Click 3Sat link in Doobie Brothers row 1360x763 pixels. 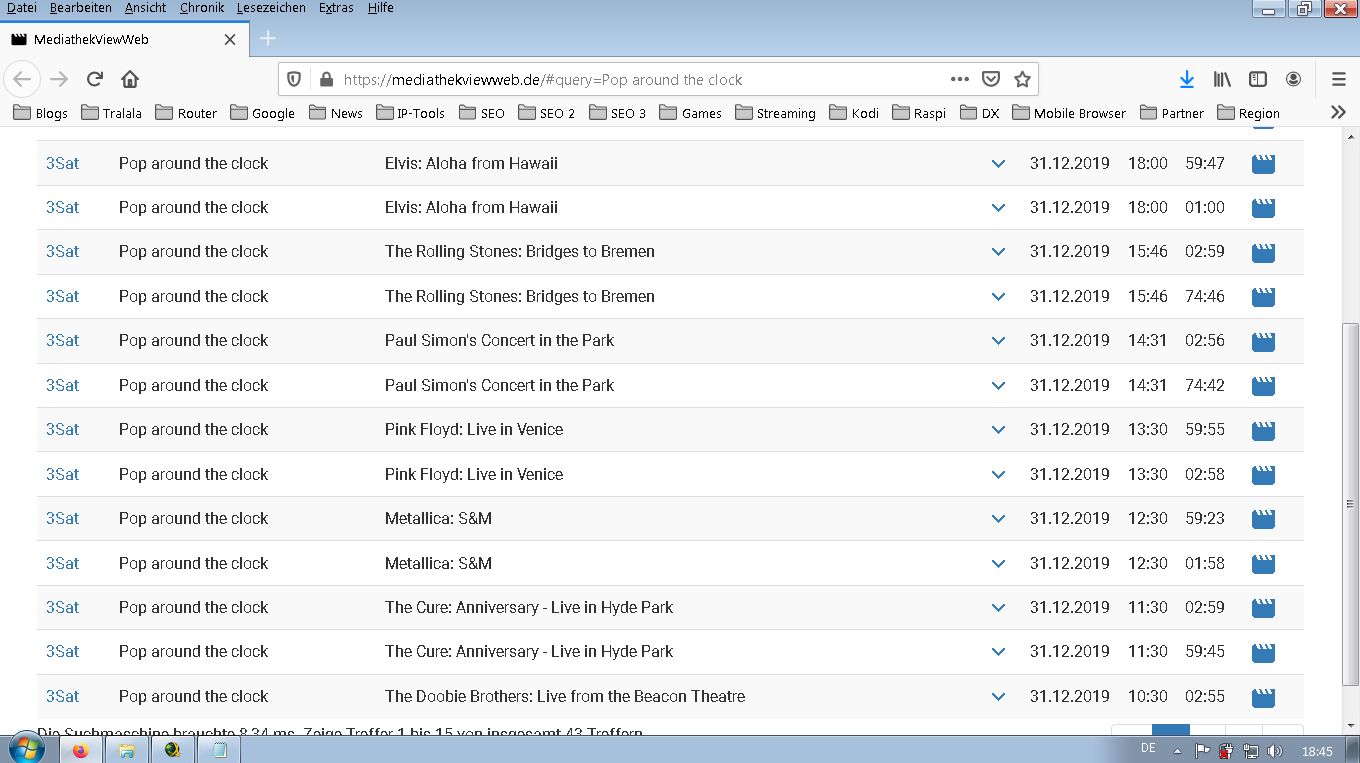point(62,696)
